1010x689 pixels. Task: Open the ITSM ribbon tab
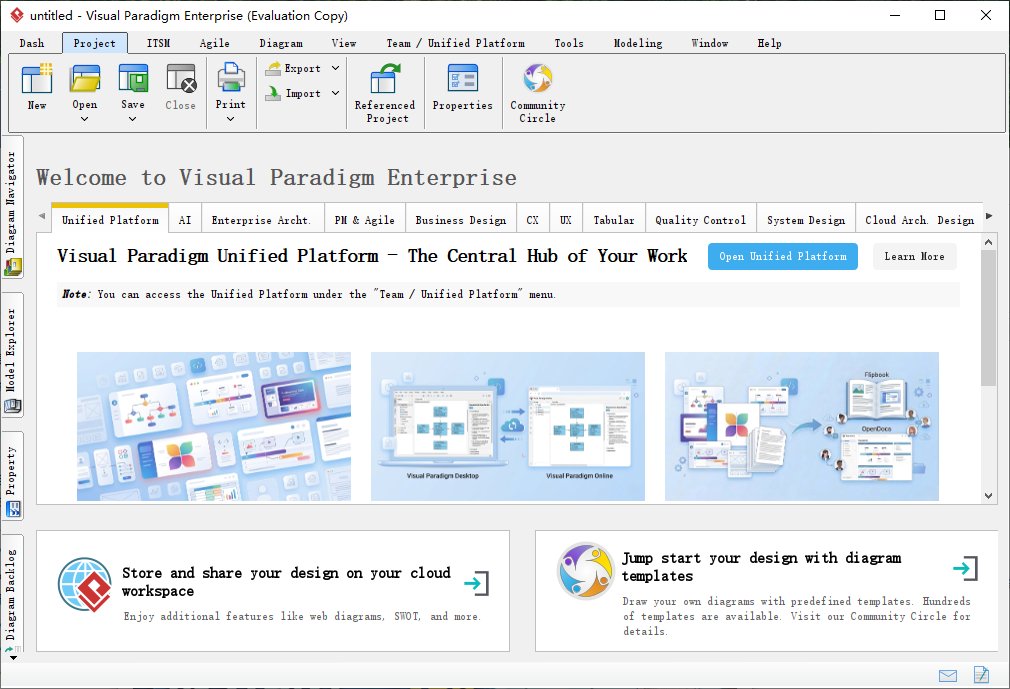[x=158, y=43]
